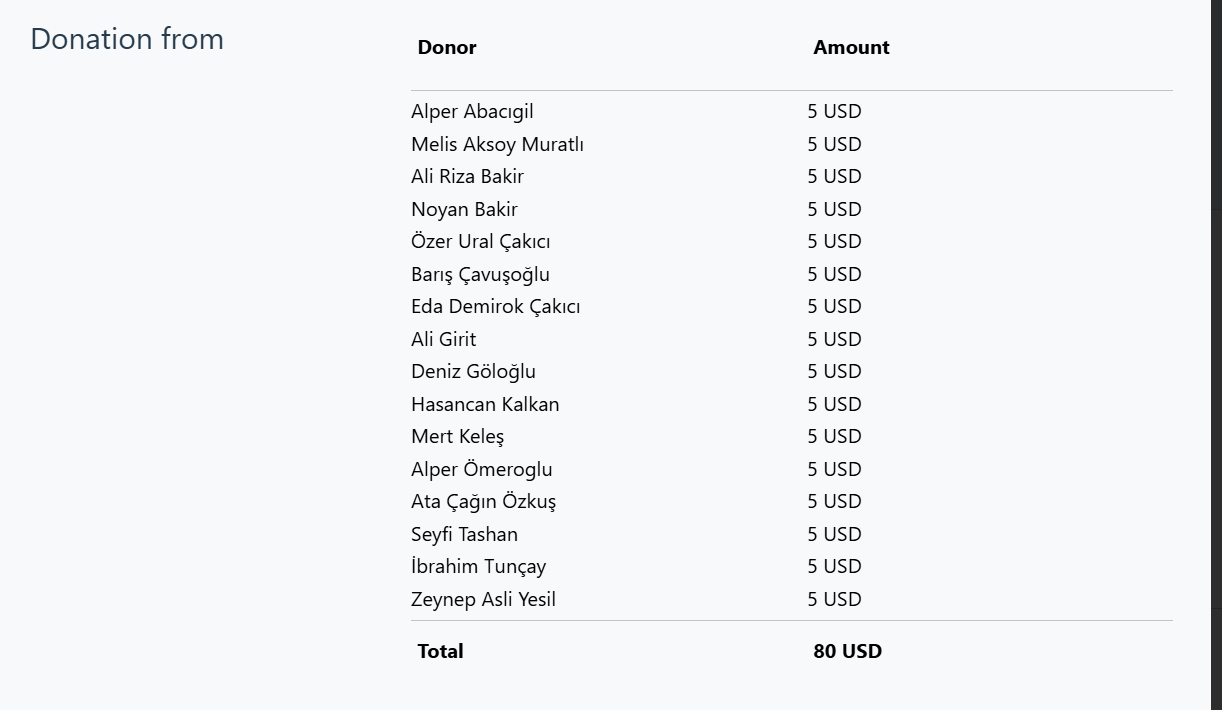Image resolution: width=1222 pixels, height=710 pixels.
Task: Select the Donation from heading
Action: click(x=127, y=39)
